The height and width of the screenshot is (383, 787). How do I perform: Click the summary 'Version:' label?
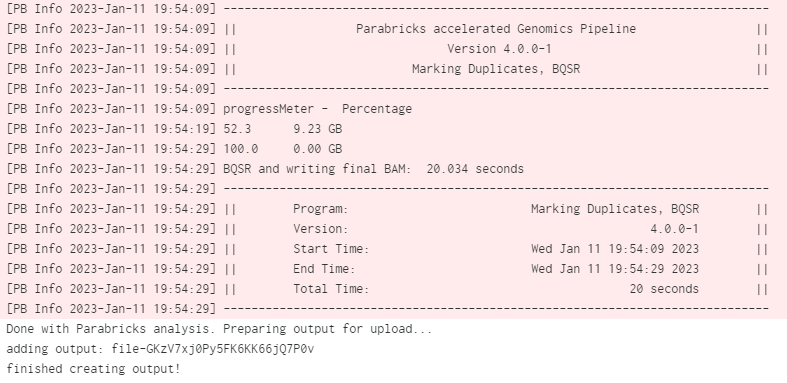click(321, 229)
